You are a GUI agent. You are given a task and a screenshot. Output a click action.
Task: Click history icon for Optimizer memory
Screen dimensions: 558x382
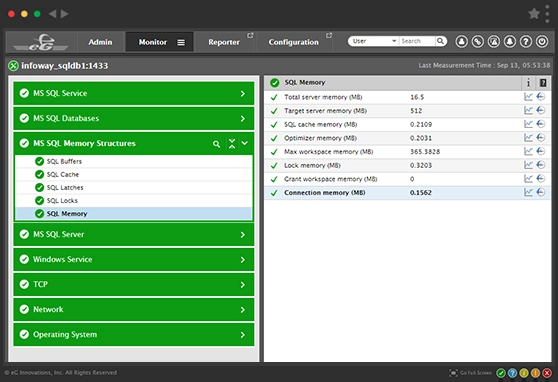click(x=541, y=137)
